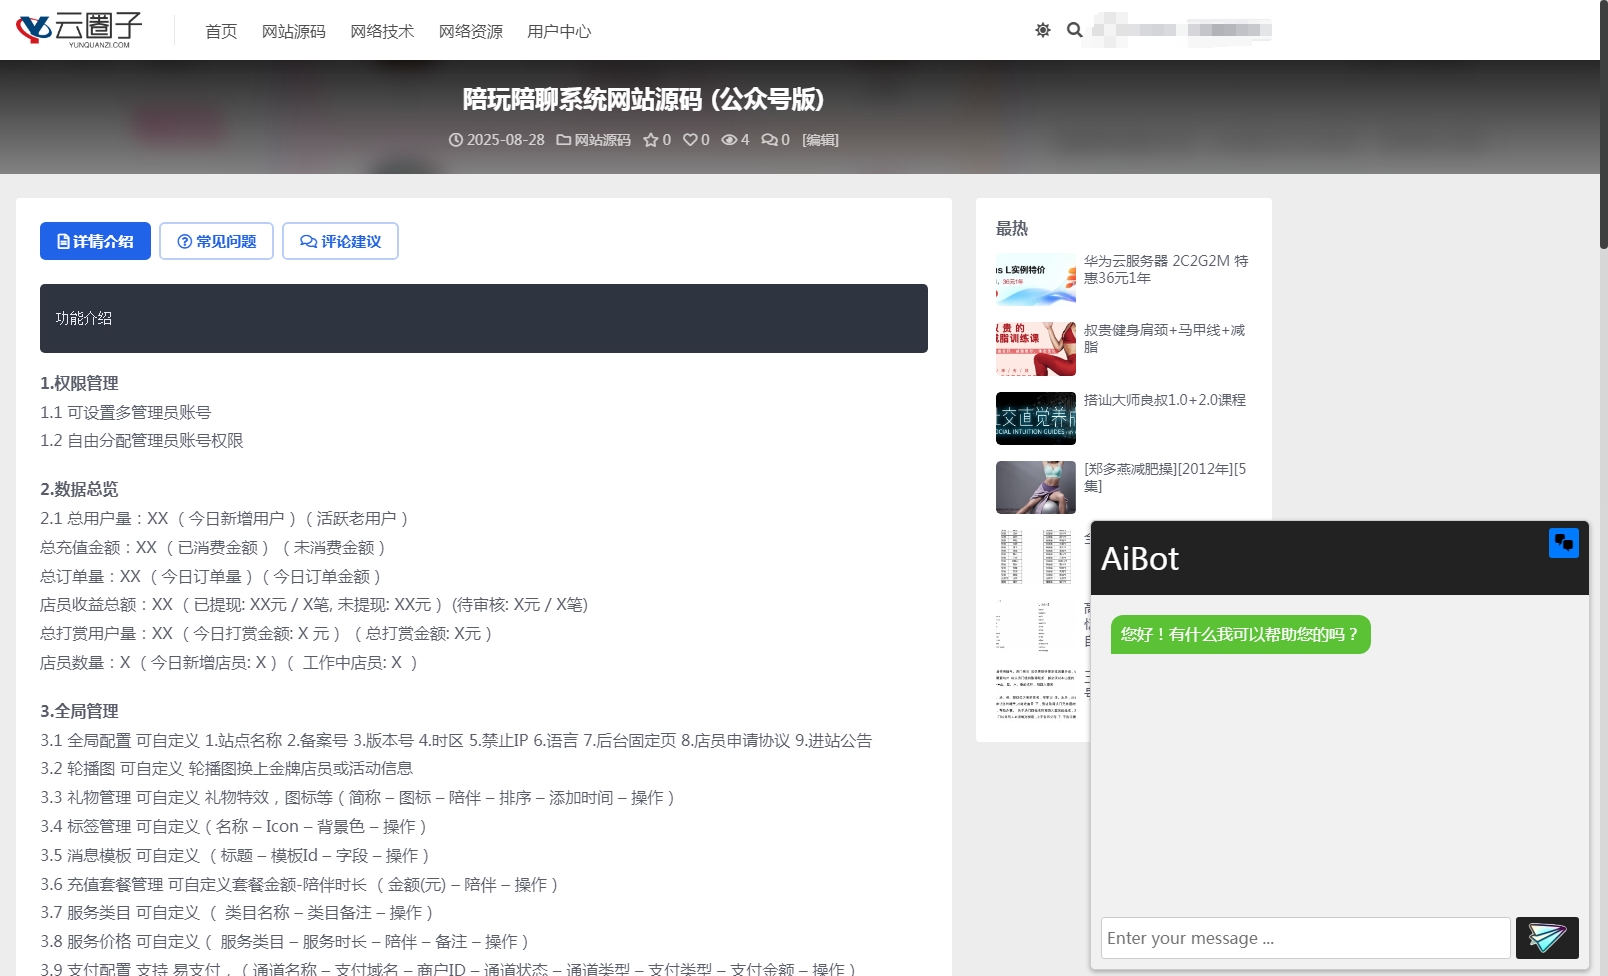
Task: Open the 网络资源 menu
Action: click(470, 31)
